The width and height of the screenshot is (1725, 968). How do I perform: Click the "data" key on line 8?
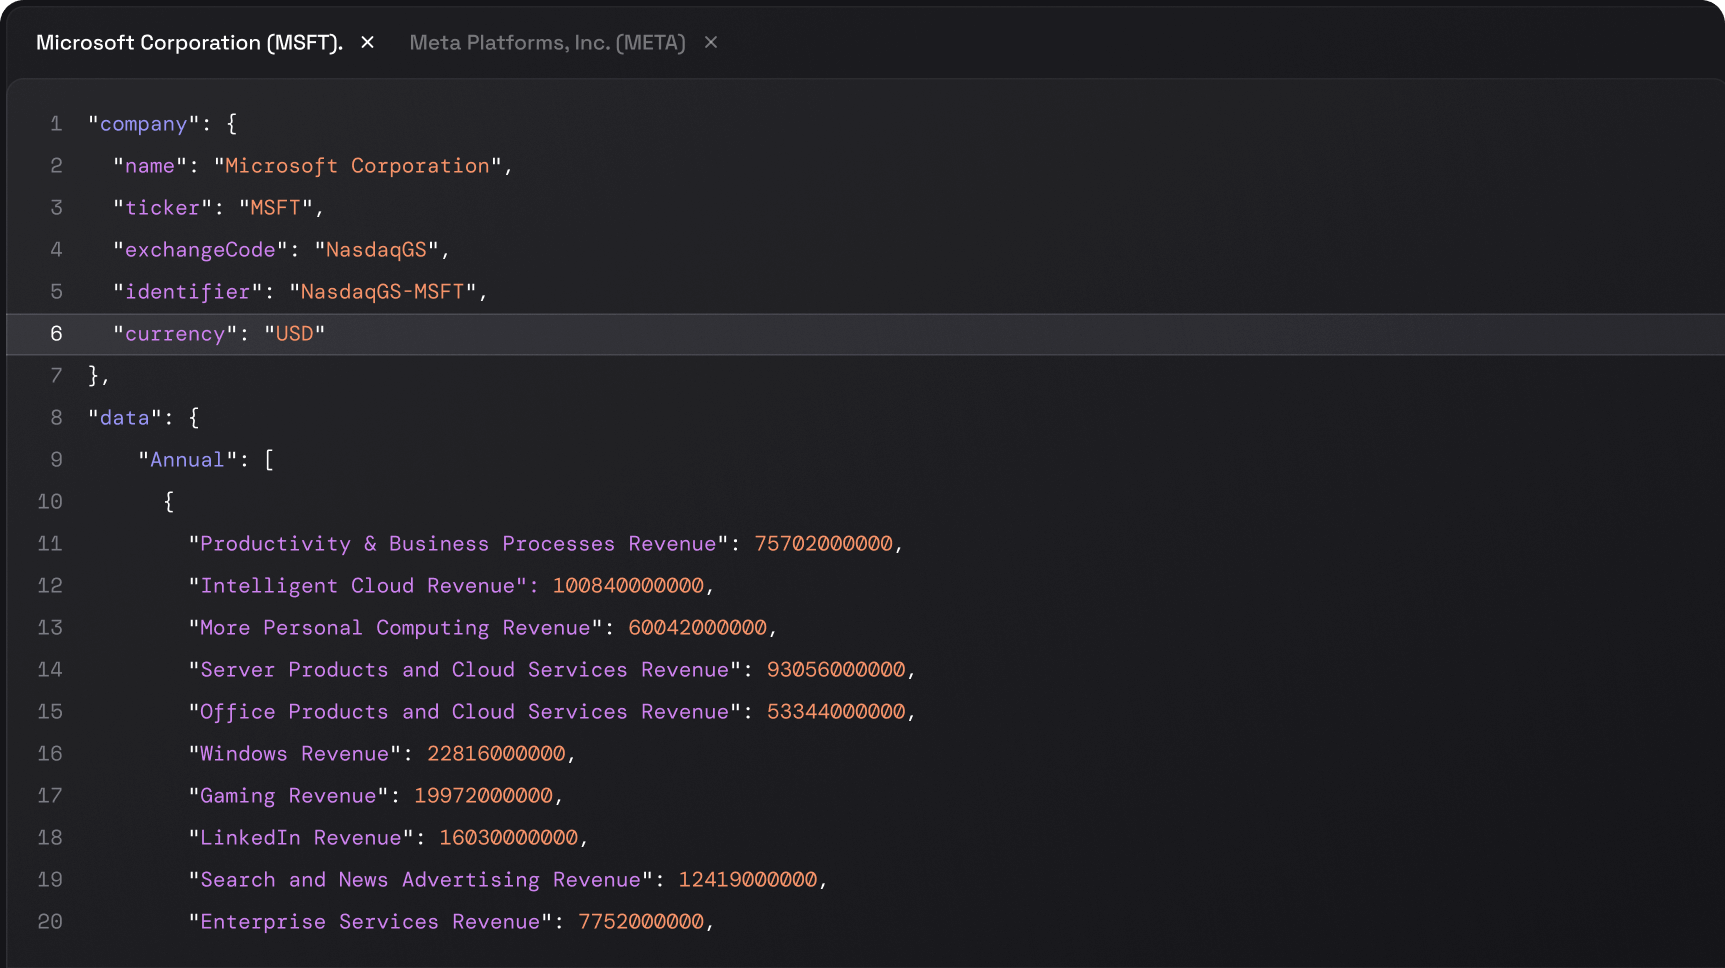(124, 418)
